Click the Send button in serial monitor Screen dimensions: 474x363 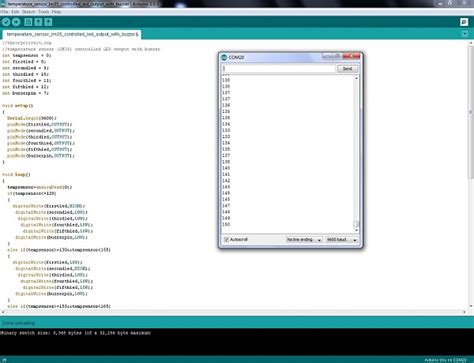347,69
